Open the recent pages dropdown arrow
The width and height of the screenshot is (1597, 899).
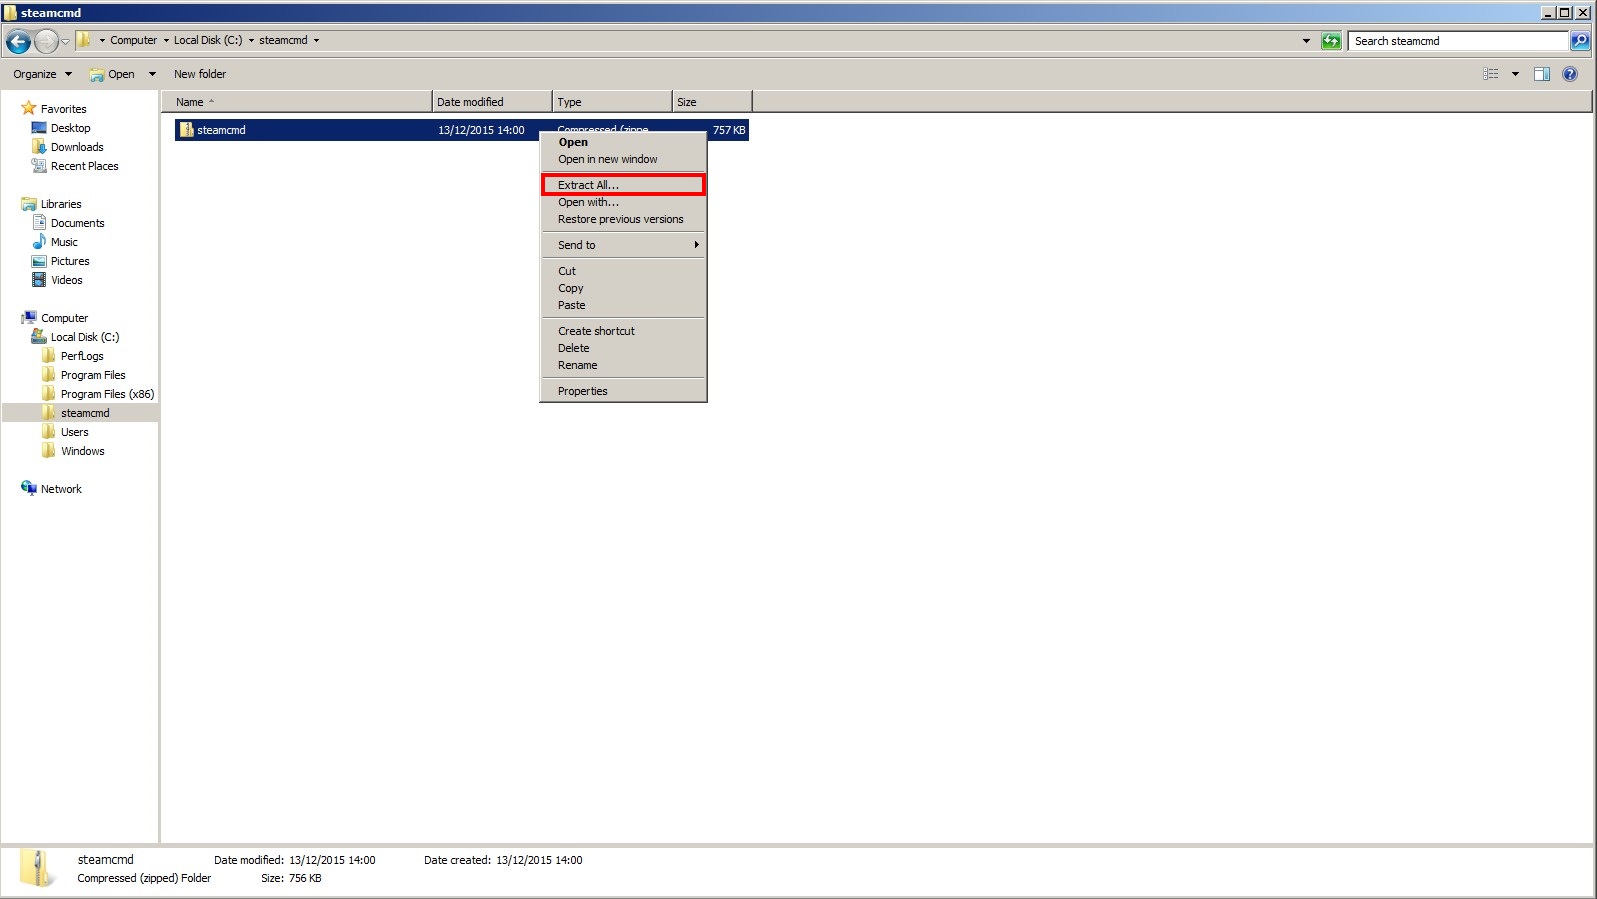tap(65, 41)
